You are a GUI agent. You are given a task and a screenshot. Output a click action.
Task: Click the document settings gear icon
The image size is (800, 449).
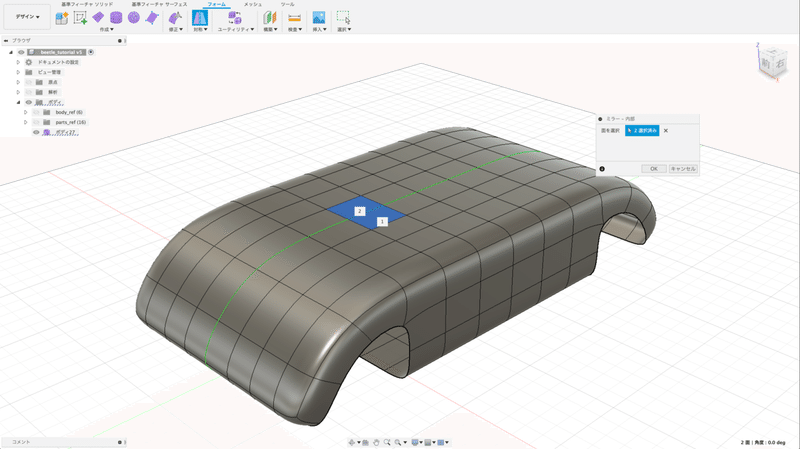tap(29, 62)
